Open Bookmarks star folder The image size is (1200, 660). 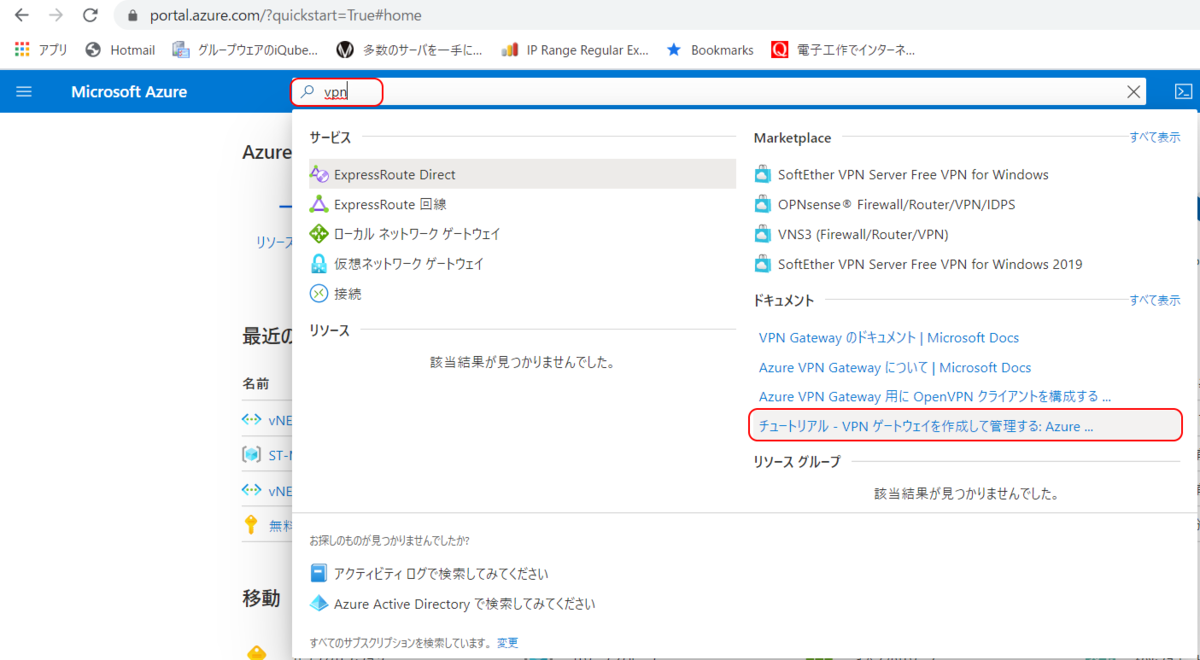coord(710,49)
